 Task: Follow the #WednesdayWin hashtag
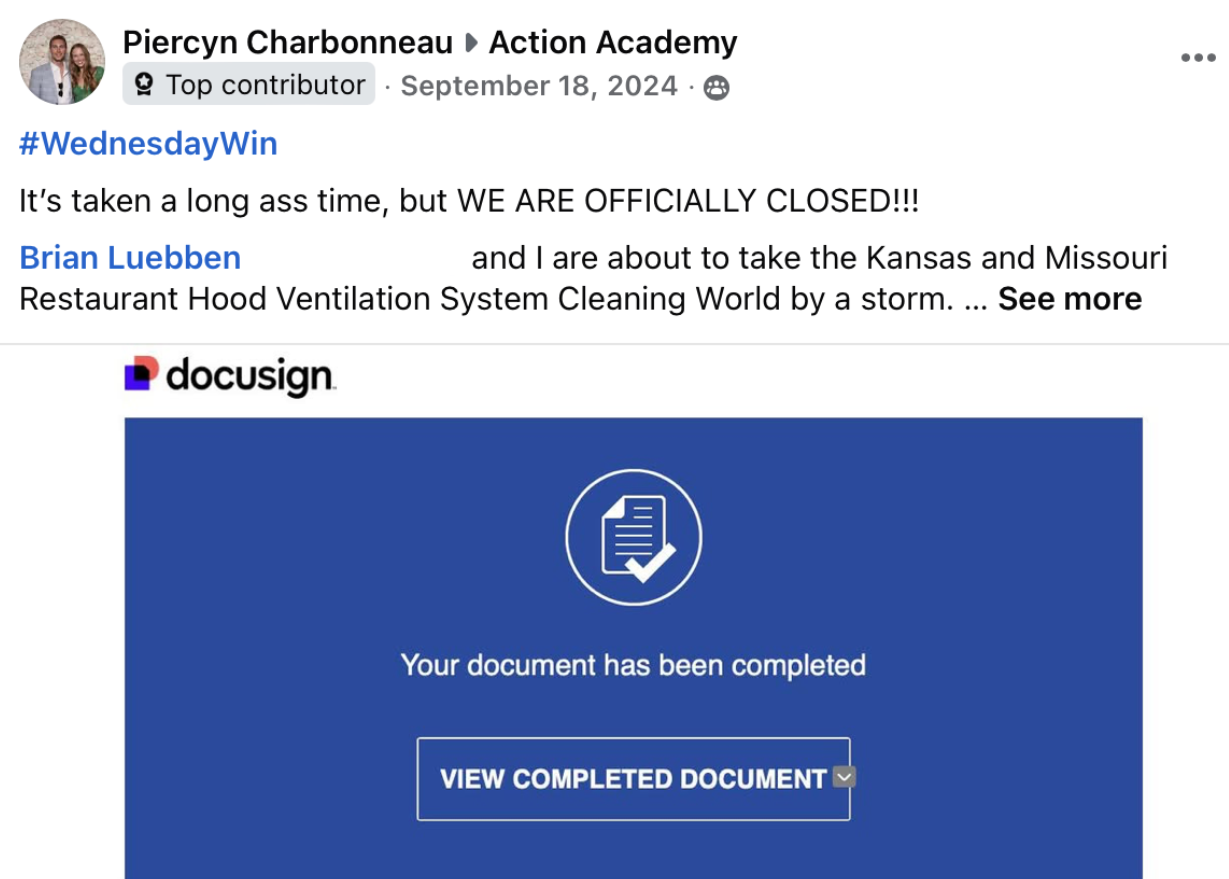pyautogui.click(x=148, y=144)
